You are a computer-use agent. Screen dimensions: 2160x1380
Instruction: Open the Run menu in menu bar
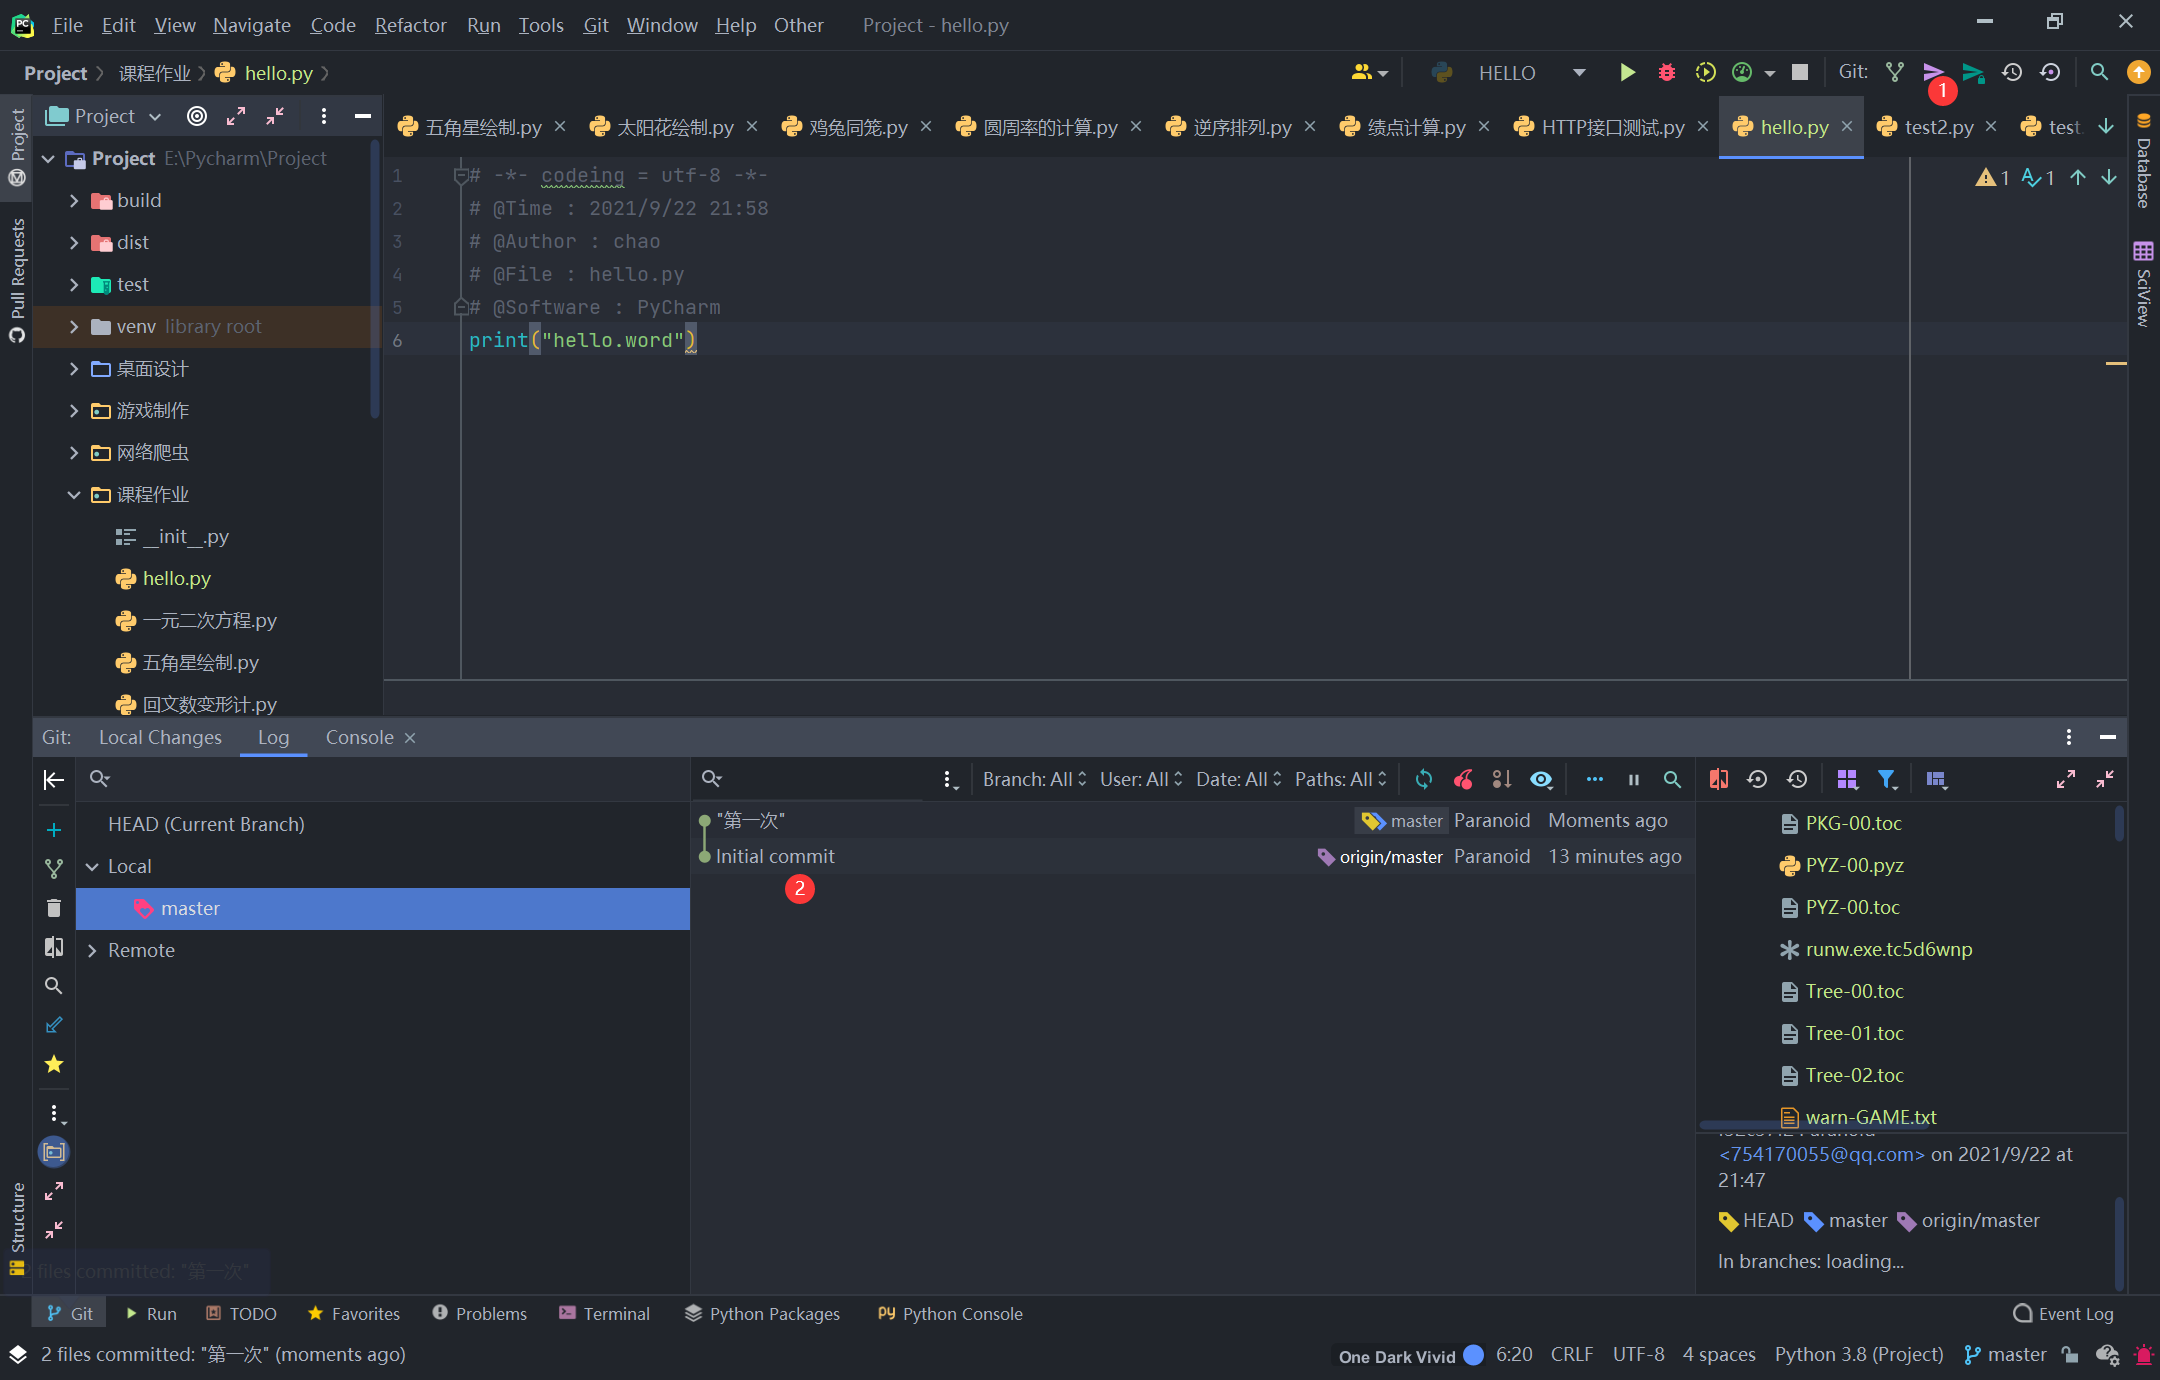483,24
